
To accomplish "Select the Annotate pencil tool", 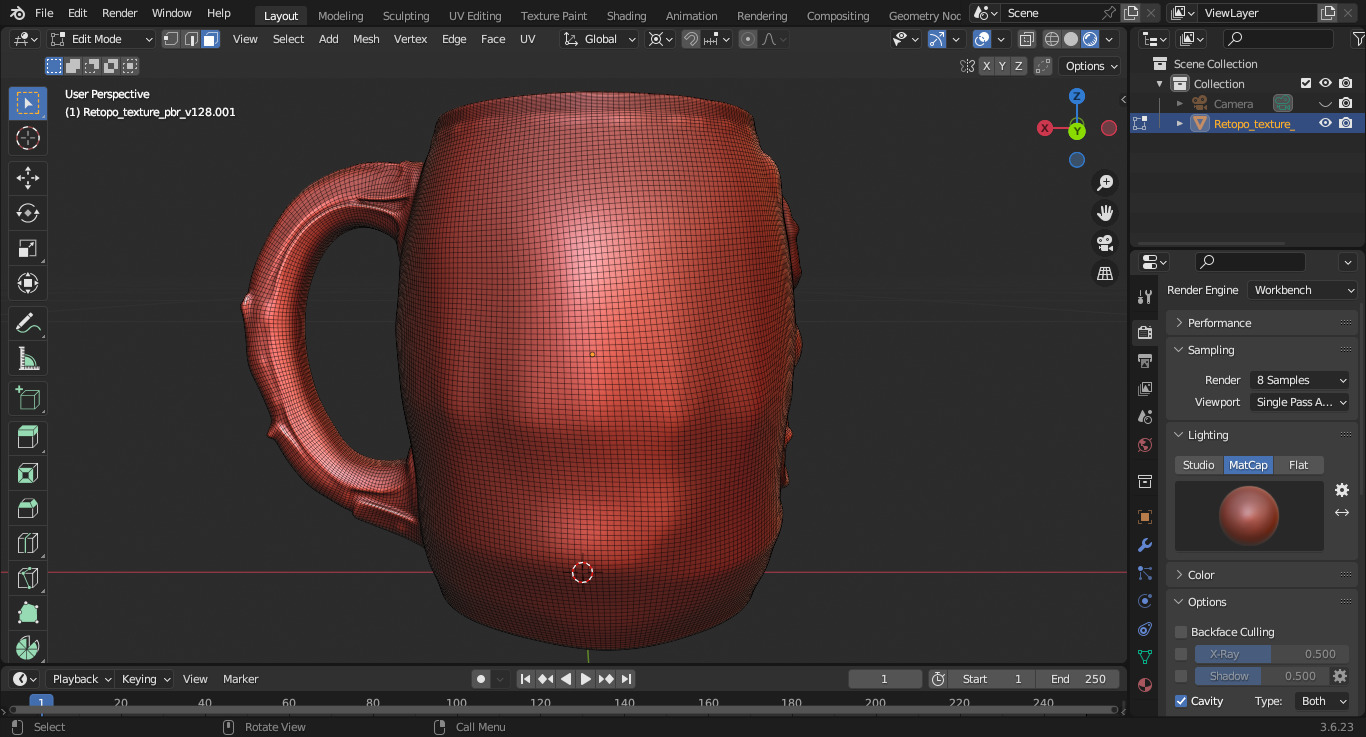I will [28, 323].
